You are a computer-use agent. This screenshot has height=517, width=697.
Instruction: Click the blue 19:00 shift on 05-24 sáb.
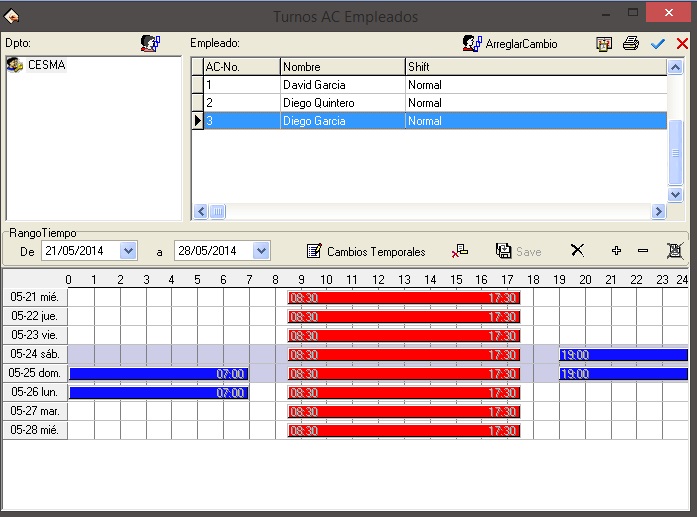[623, 355]
